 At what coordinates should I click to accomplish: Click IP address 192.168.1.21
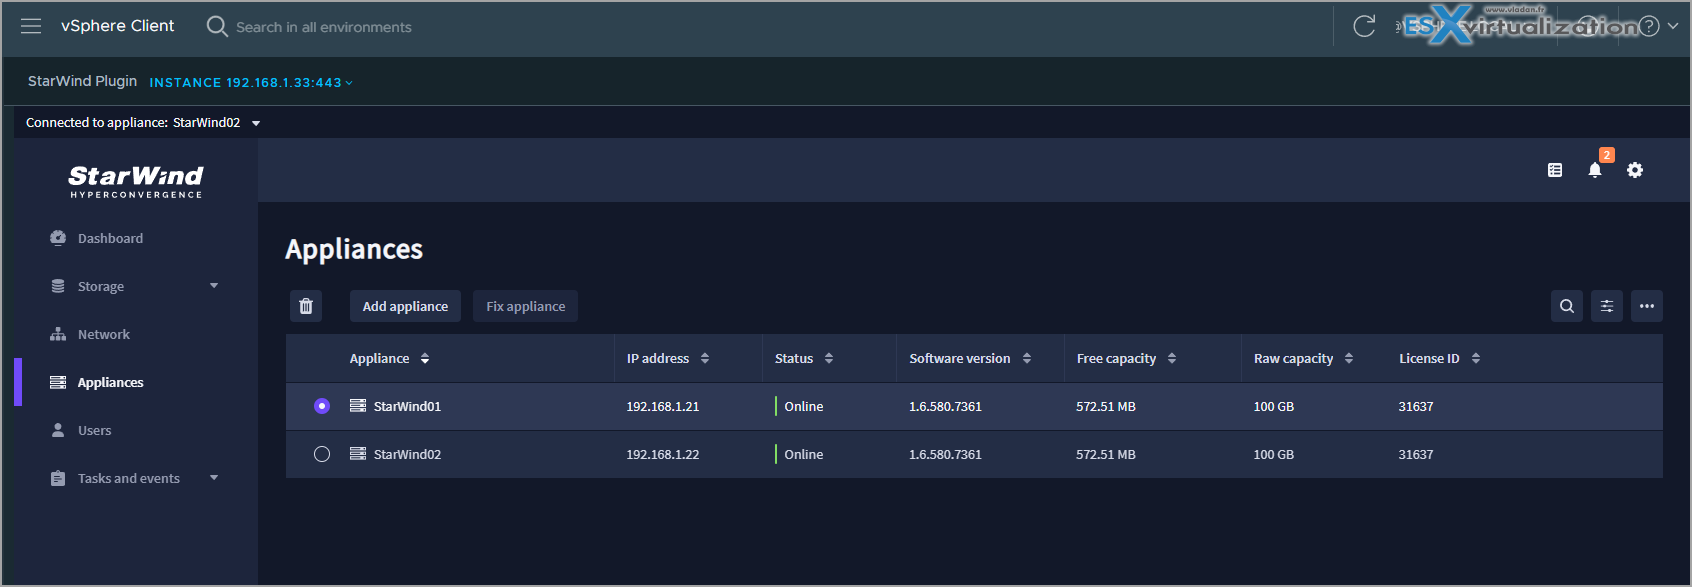(663, 406)
